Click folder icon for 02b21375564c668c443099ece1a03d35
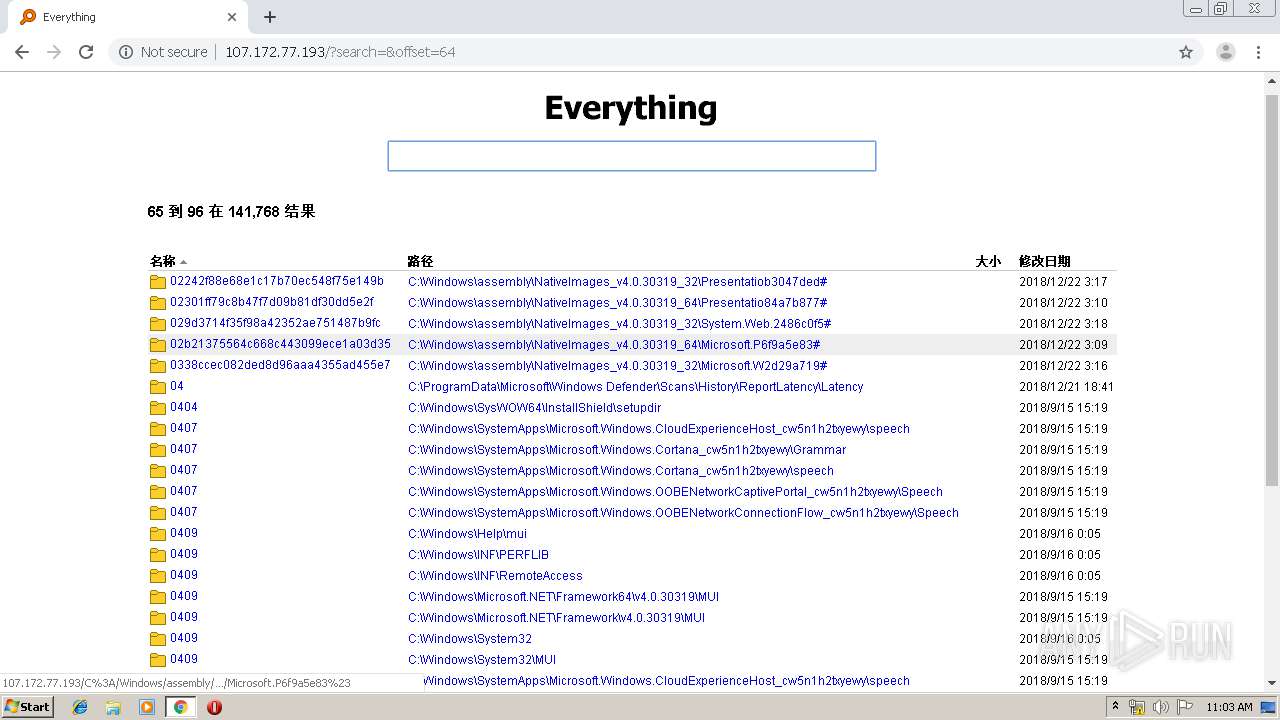The height and width of the screenshot is (720, 1280). pos(158,345)
